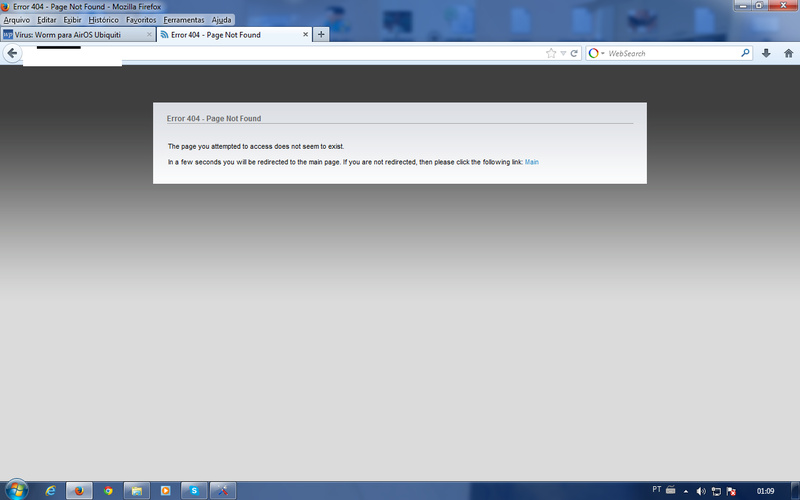Image resolution: width=800 pixels, height=500 pixels.
Task: Reload the page with the refresh icon
Action: [x=574, y=53]
